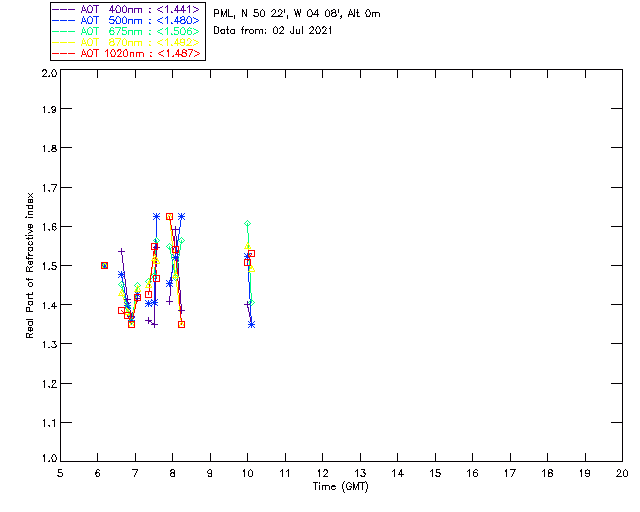Click the AOT 870nm legend entry
640x512 pixels.
click(x=126, y=42)
